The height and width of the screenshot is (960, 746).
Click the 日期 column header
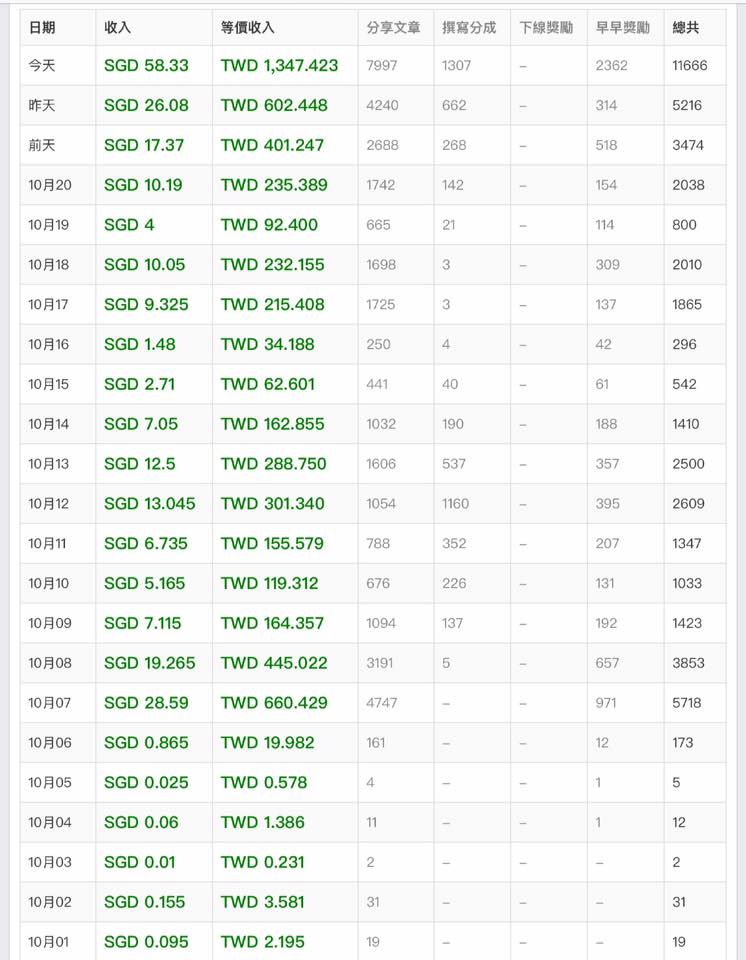42,27
